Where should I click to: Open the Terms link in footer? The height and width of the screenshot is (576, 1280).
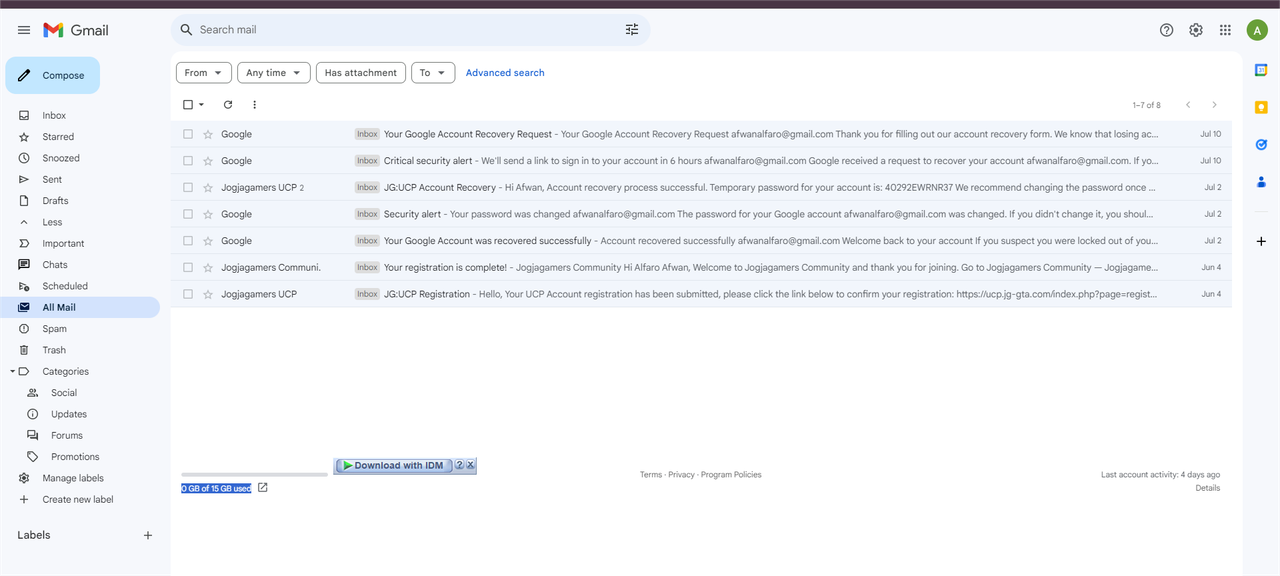click(x=650, y=475)
